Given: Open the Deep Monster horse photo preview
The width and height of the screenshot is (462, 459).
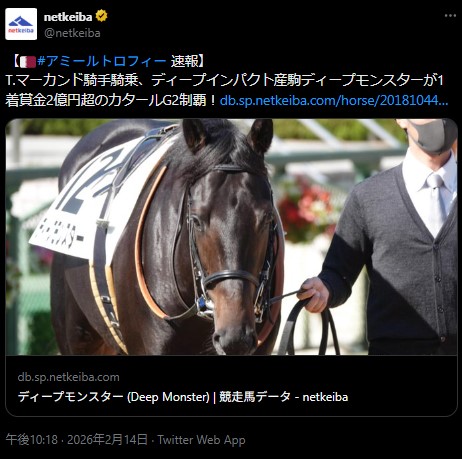Looking at the screenshot, I should [x=231, y=237].
